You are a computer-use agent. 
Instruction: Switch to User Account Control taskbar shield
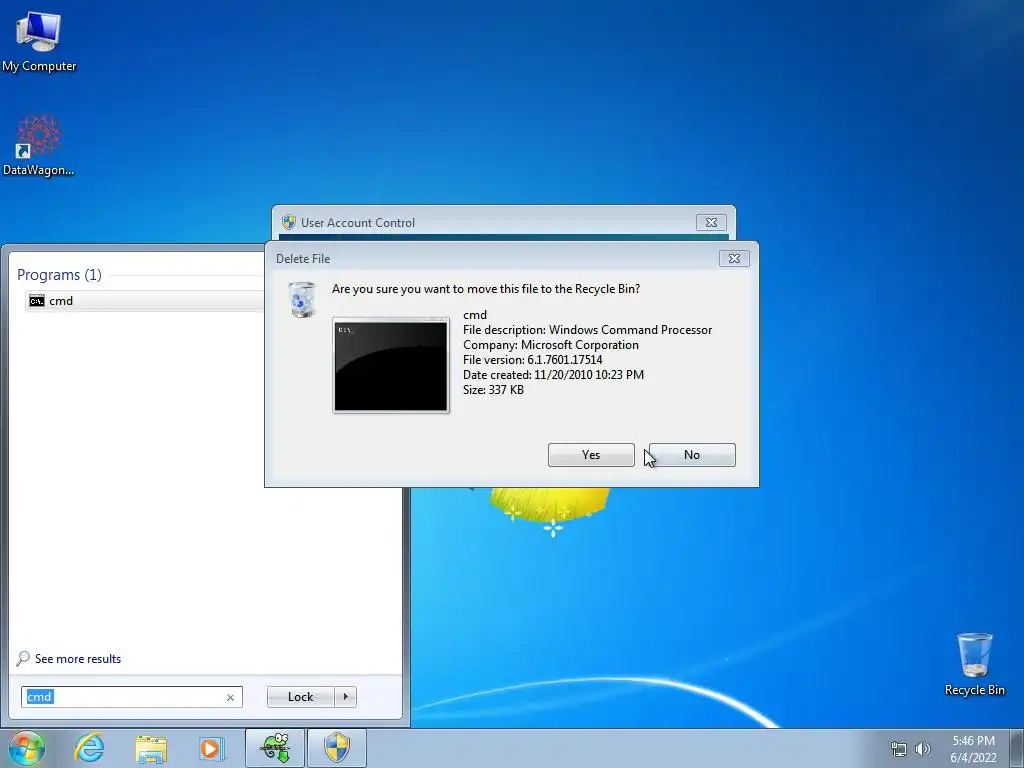click(337, 748)
